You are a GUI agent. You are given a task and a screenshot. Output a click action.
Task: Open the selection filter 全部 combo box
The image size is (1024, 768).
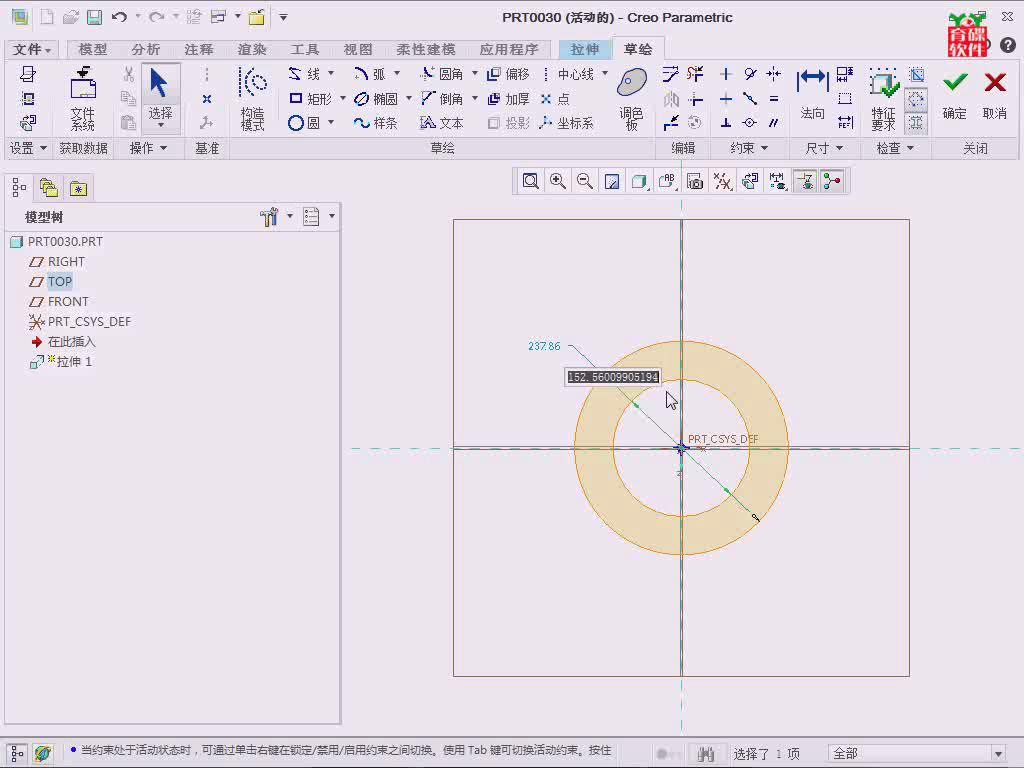point(916,754)
